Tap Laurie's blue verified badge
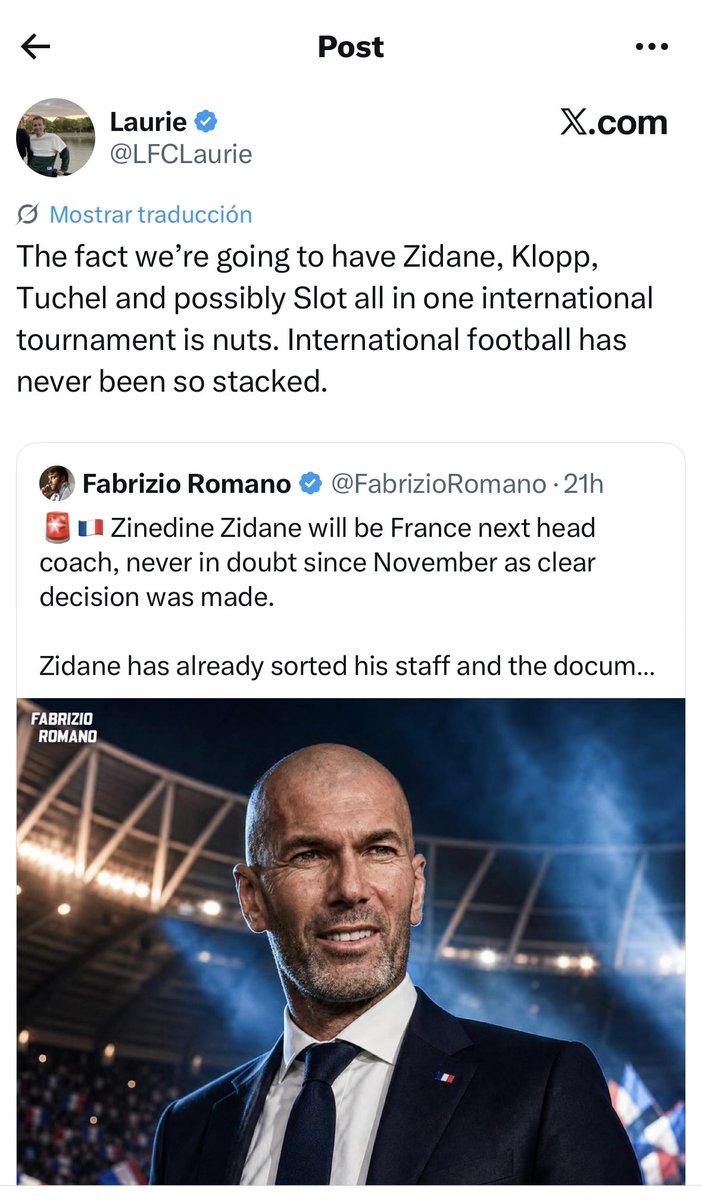This screenshot has height=1200, width=702. [x=207, y=122]
